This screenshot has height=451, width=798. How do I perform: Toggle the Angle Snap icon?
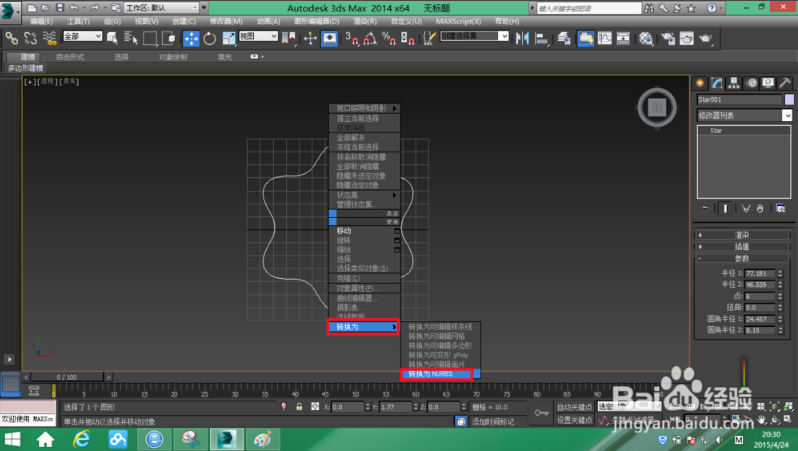point(370,38)
